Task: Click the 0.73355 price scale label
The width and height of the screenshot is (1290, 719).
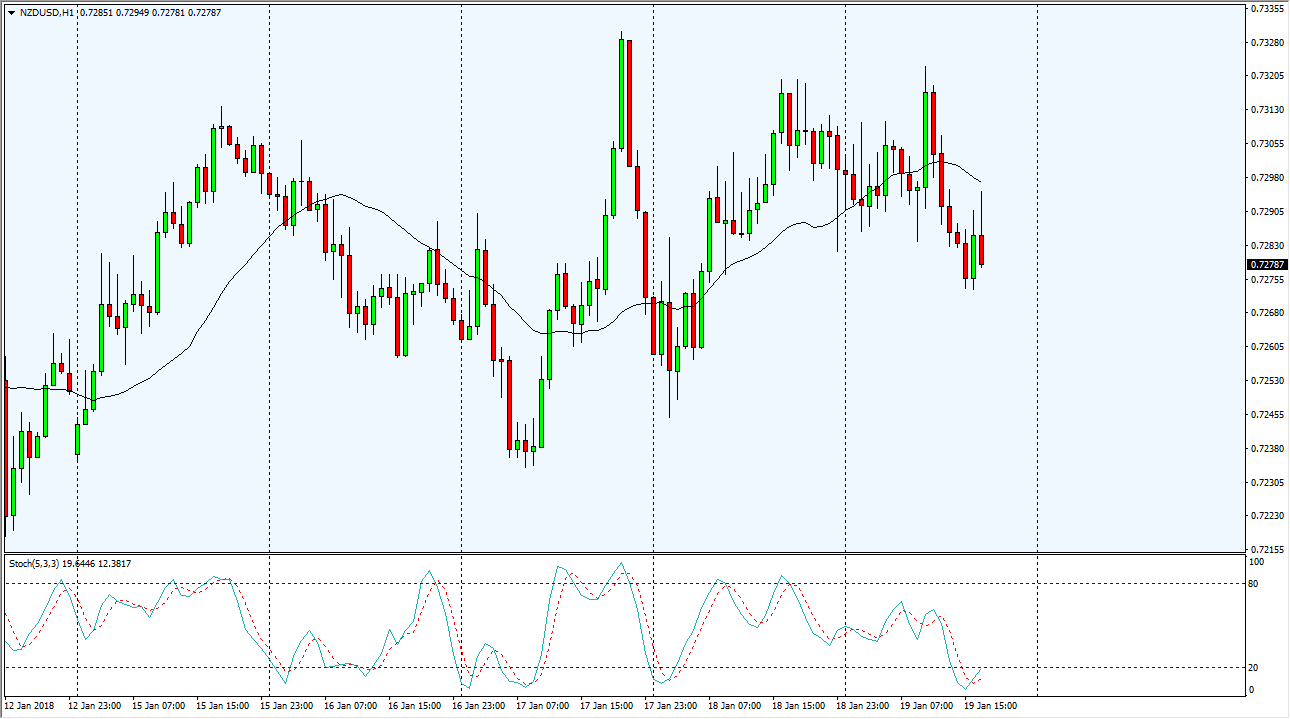Action: pyautogui.click(x=1266, y=8)
